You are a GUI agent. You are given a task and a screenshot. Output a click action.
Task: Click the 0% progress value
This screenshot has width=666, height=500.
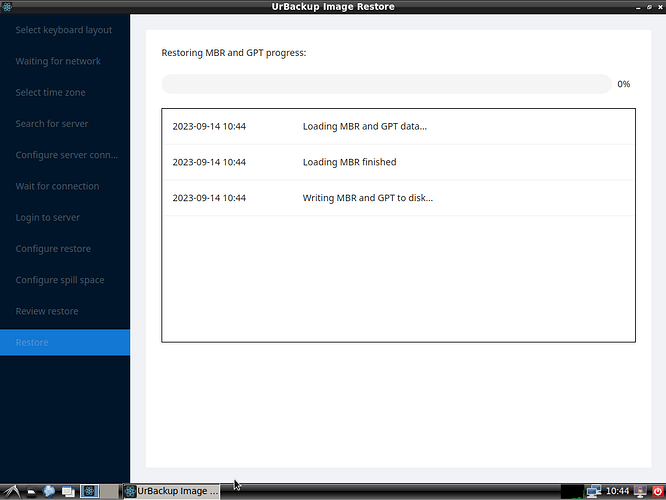pyautogui.click(x=624, y=84)
